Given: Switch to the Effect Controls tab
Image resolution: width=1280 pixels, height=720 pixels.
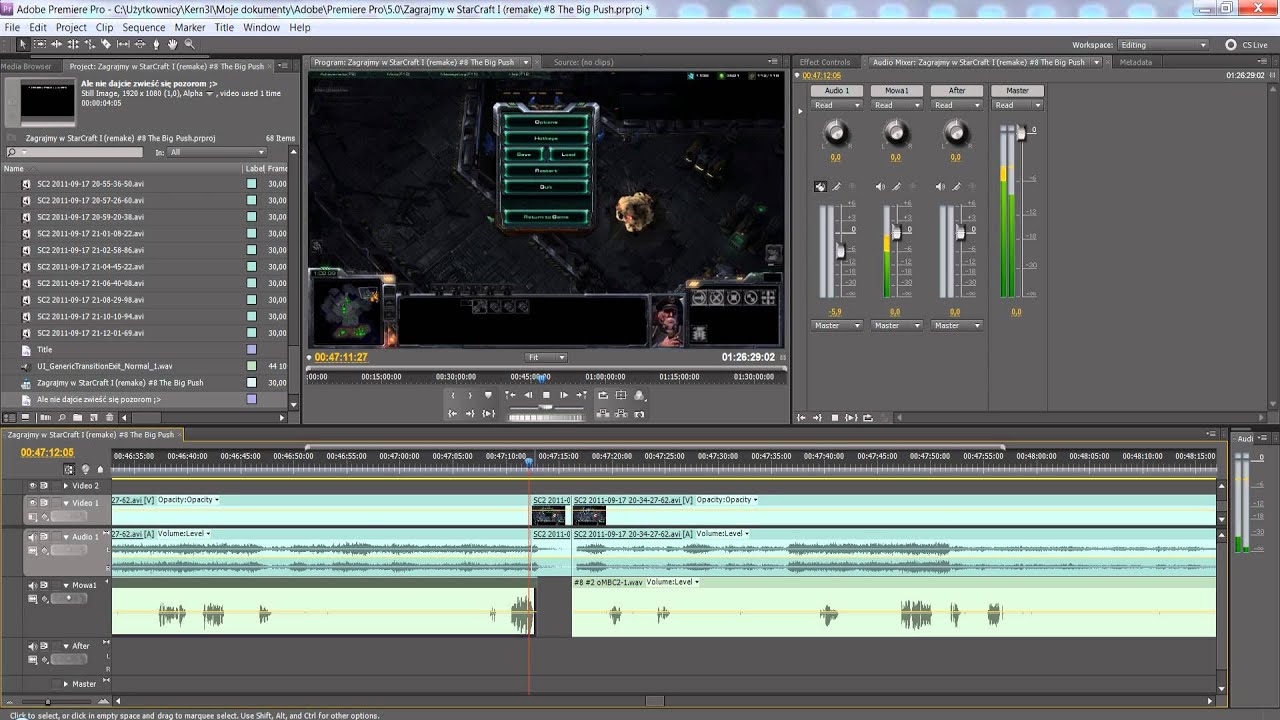Looking at the screenshot, I should 825,62.
